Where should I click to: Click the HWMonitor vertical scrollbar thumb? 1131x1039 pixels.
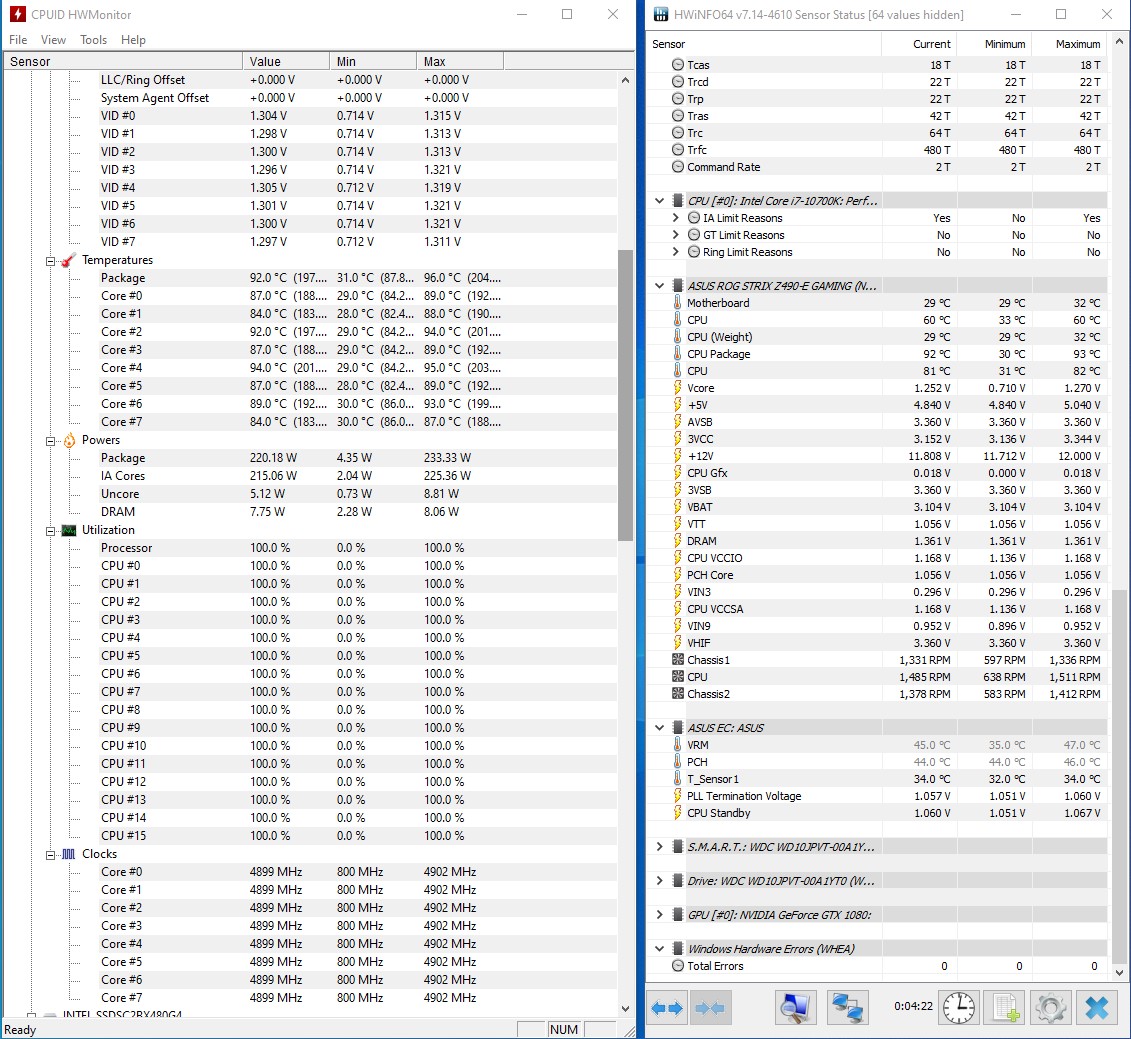[625, 395]
